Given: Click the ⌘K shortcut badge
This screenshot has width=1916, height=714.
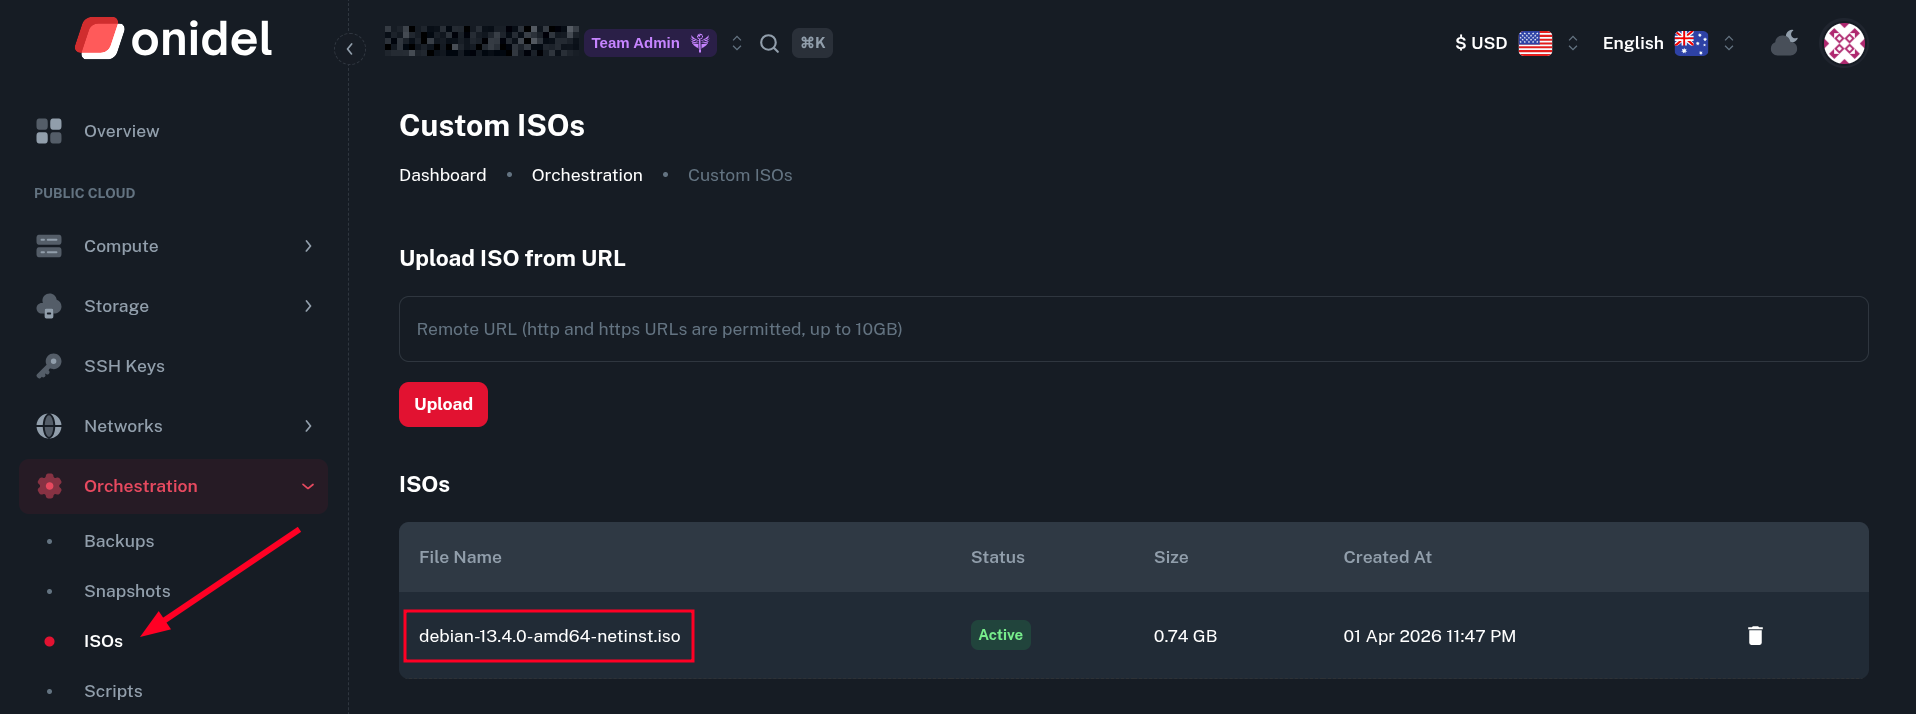Looking at the screenshot, I should tap(812, 43).
